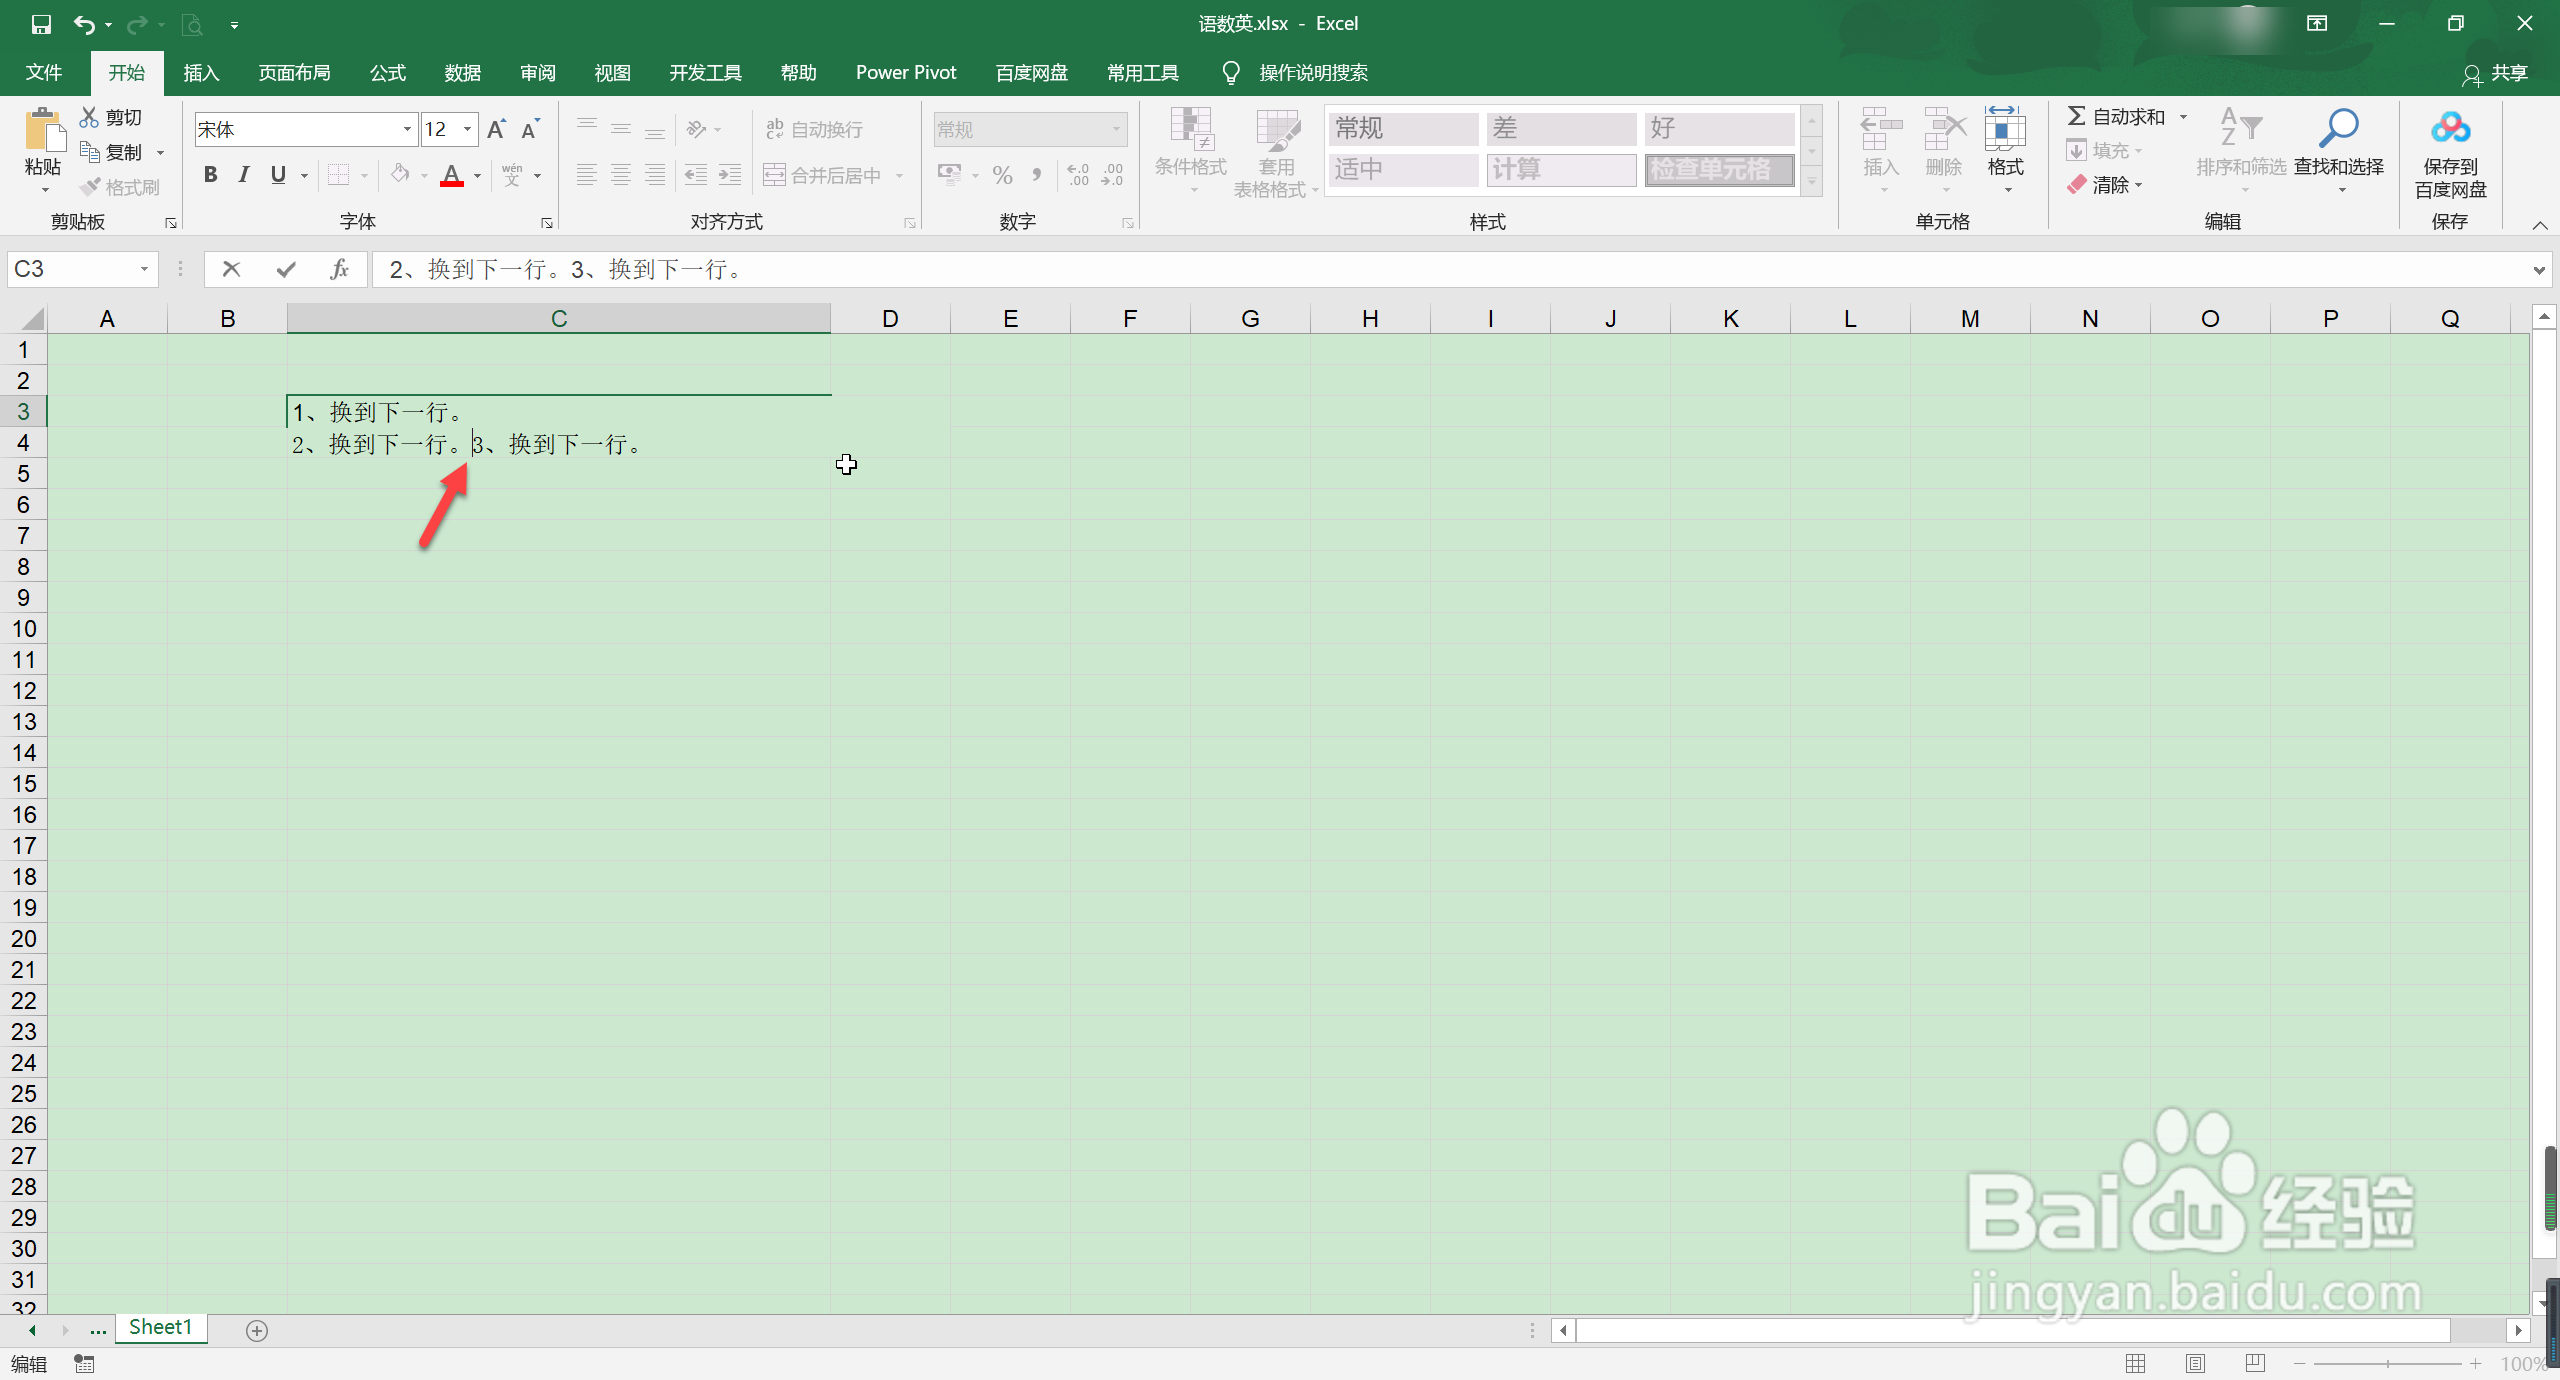Toggle Bold formatting
Screen dimensions: 2560x1380
point(210,175)
